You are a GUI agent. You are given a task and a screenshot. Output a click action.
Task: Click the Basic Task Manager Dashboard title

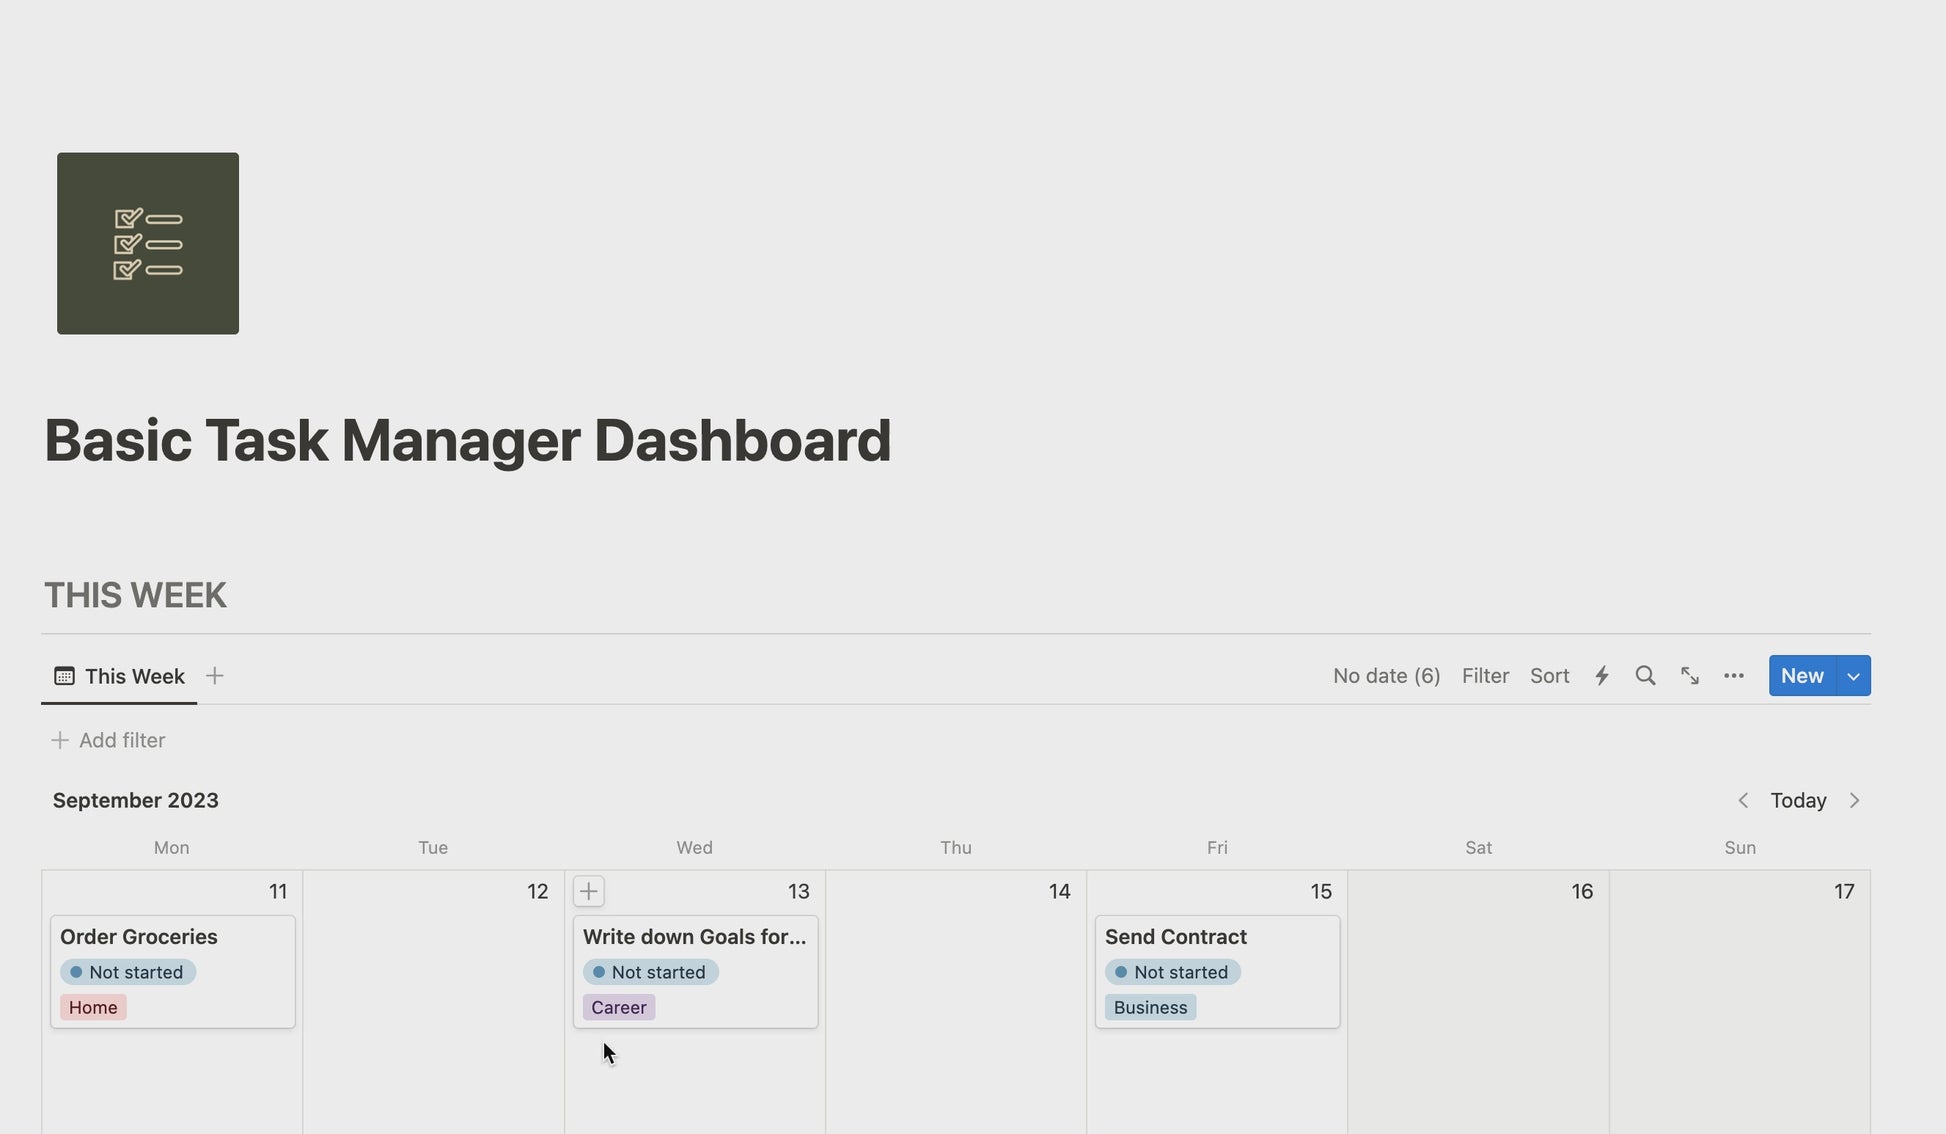coord(467,440)
